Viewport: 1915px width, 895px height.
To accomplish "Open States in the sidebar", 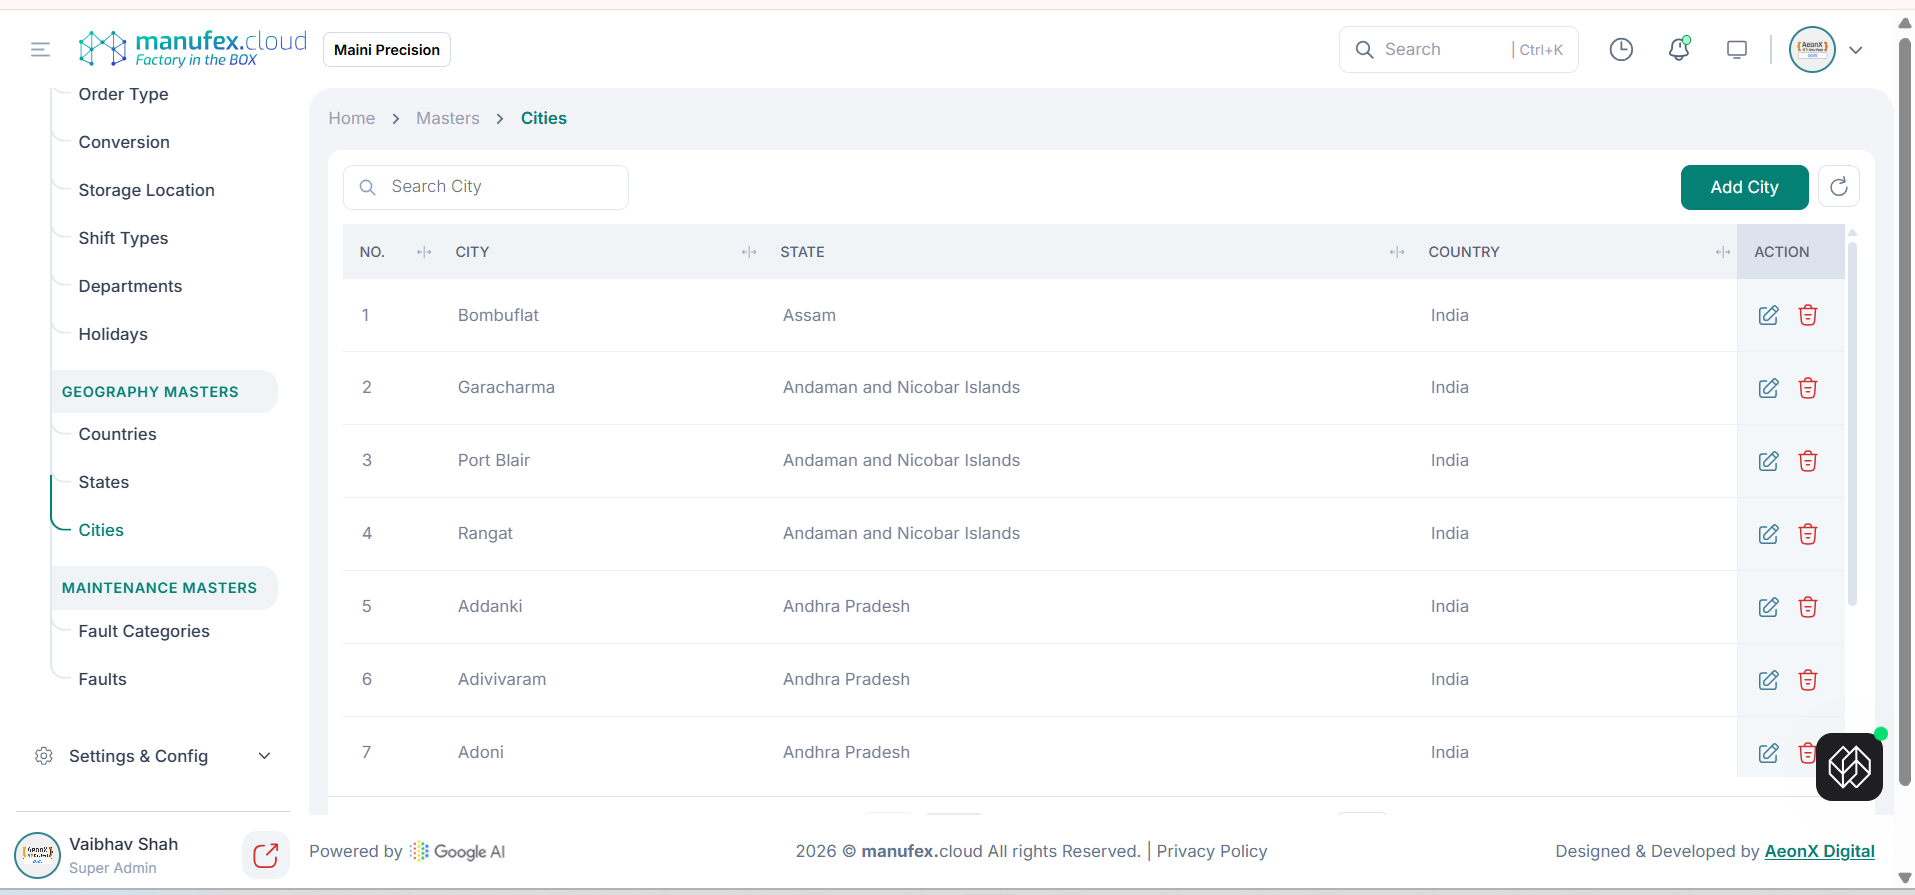I will tap(104, 482).
